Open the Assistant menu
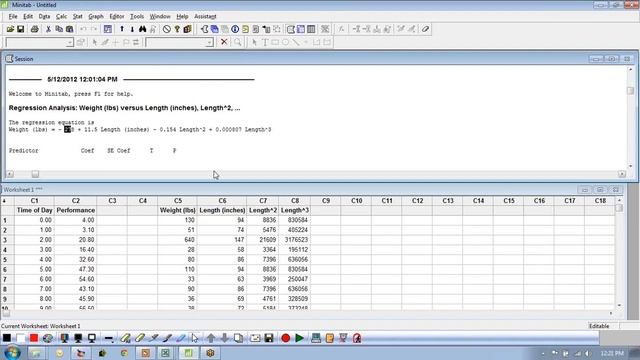 (205, 16)
